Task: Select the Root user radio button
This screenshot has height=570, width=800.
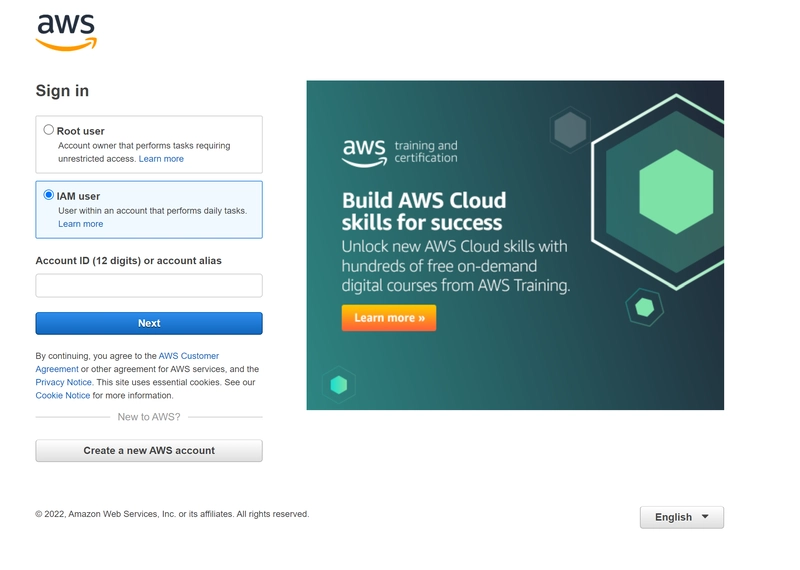Action: pos(48,130)
